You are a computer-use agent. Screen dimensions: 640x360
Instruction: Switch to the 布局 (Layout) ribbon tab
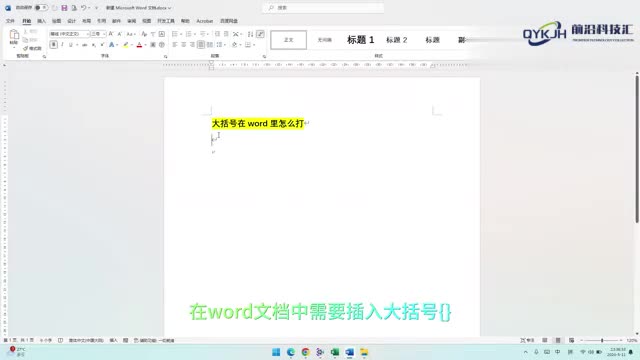pos(87,21)
